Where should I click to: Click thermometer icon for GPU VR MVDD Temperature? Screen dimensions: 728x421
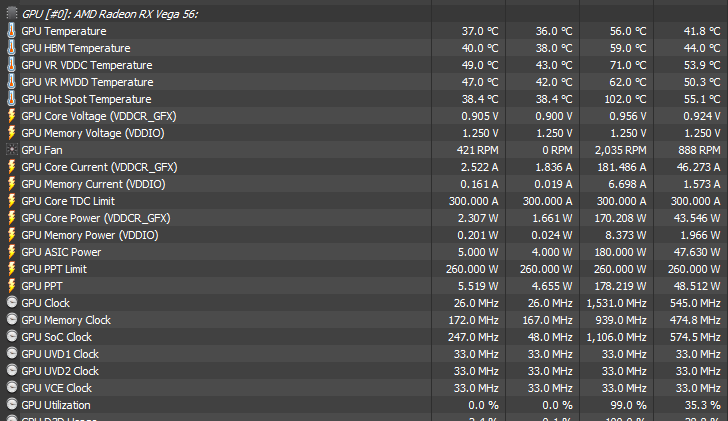pyautogui.click(x=12, y=82)
